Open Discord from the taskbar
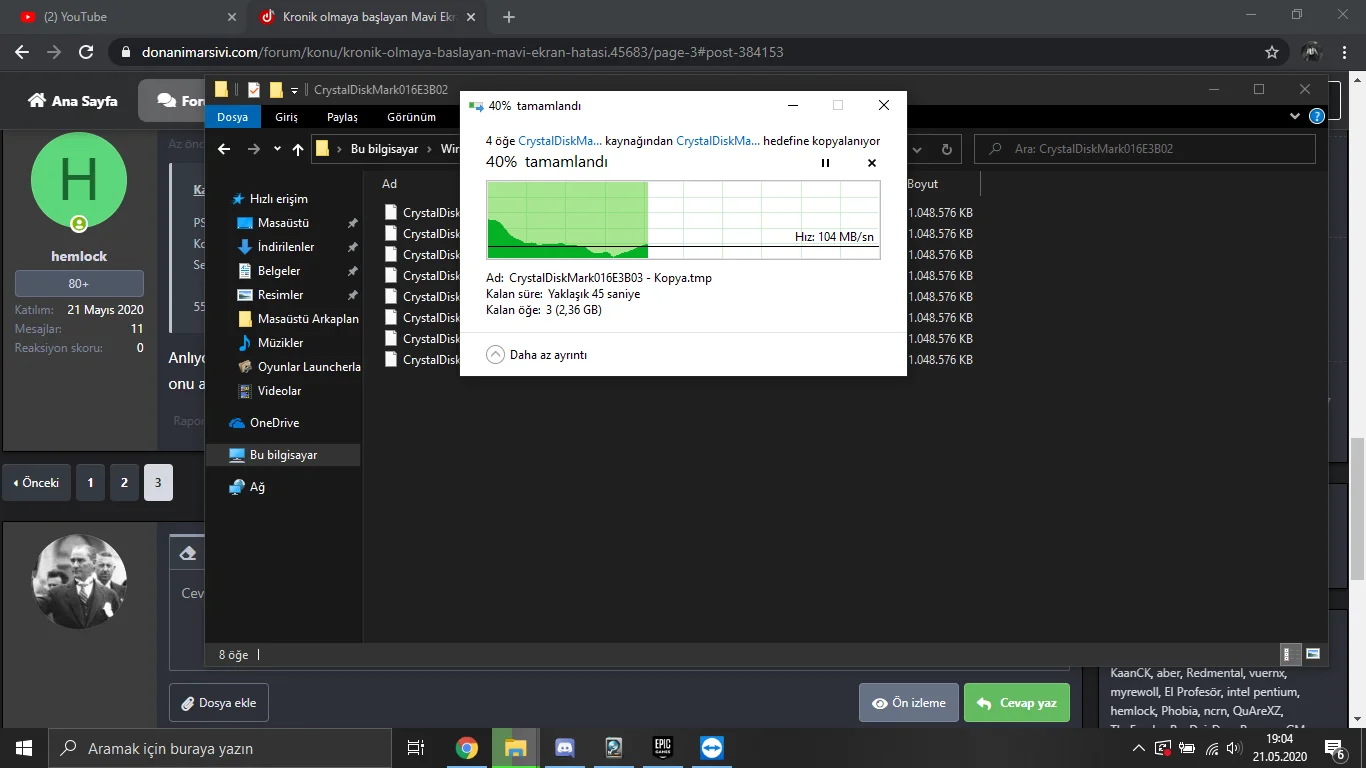 pyautogui.click(x=564, y=748)
